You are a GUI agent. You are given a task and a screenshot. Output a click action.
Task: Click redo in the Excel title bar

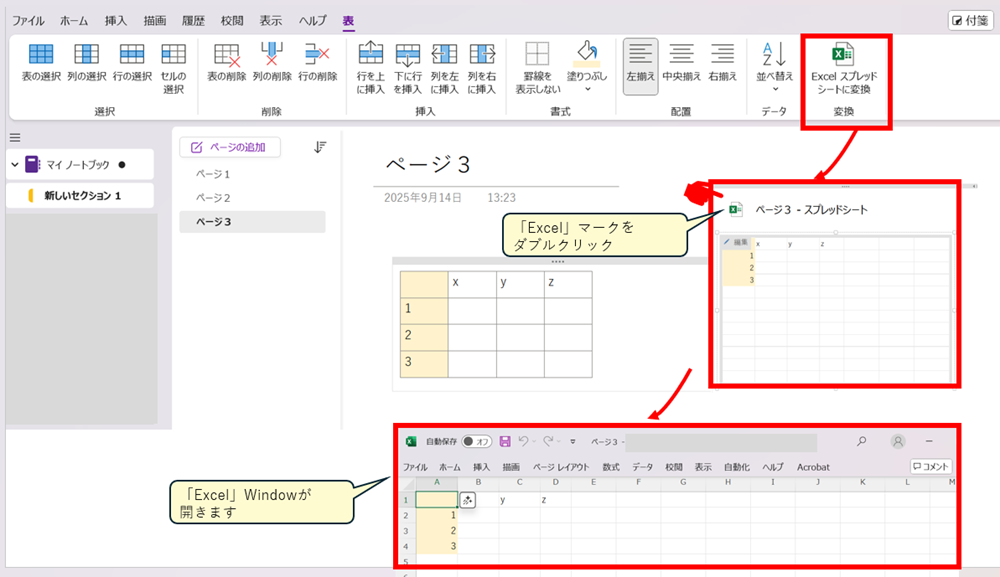coord(548,441)
